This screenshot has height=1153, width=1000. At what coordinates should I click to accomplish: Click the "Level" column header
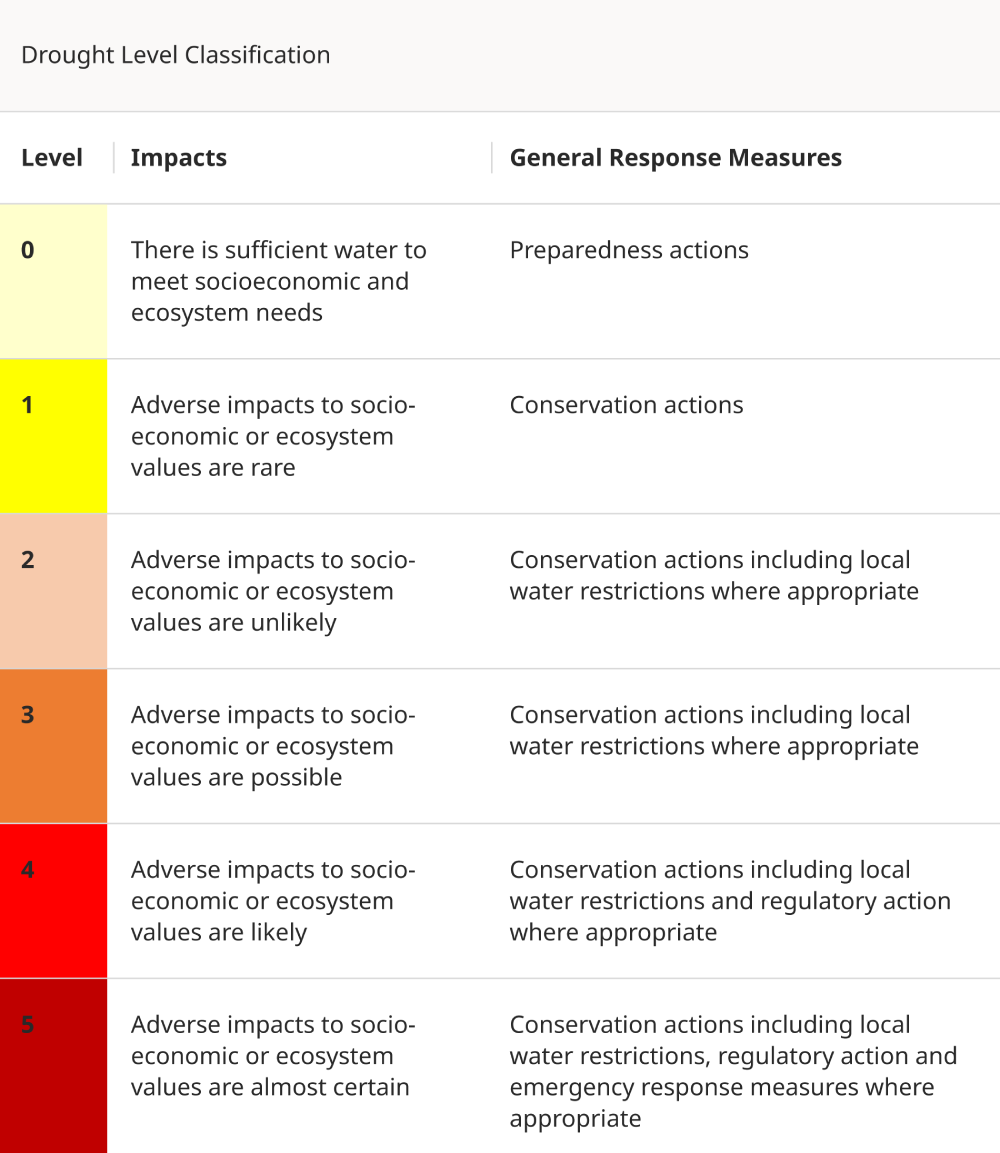click(52, 158)
